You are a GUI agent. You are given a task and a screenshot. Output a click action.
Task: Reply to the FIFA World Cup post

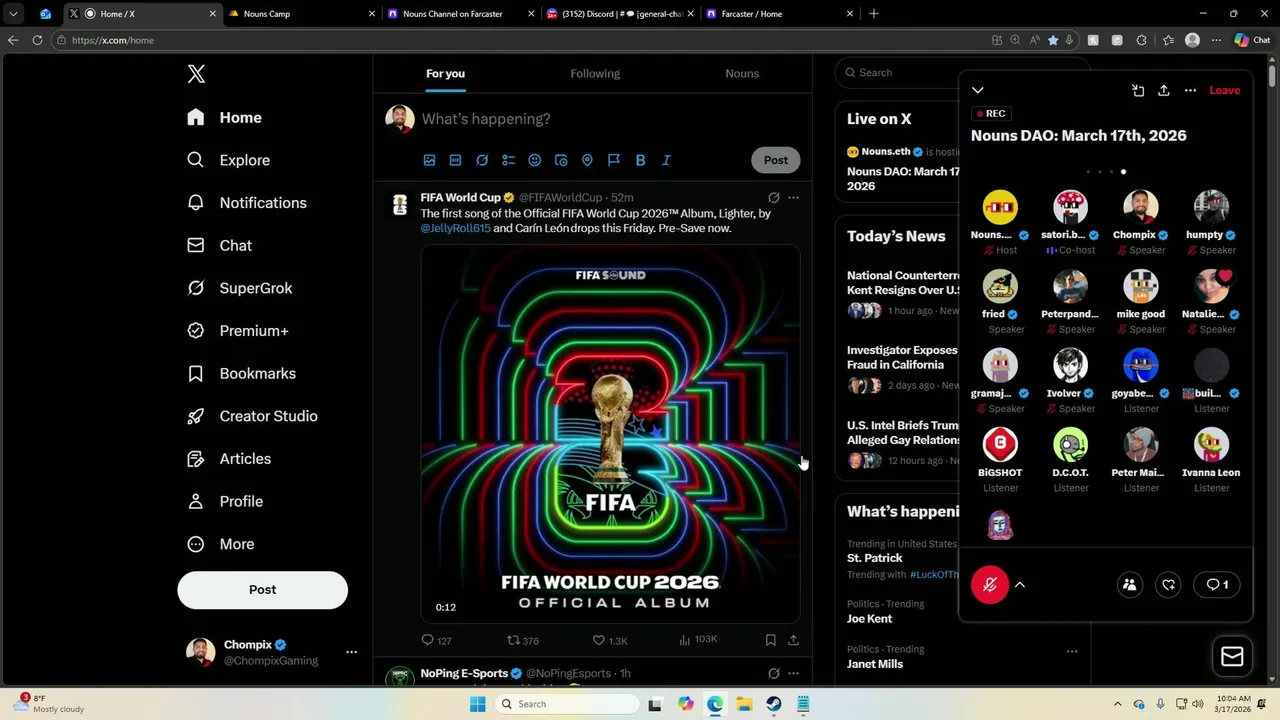436,640
